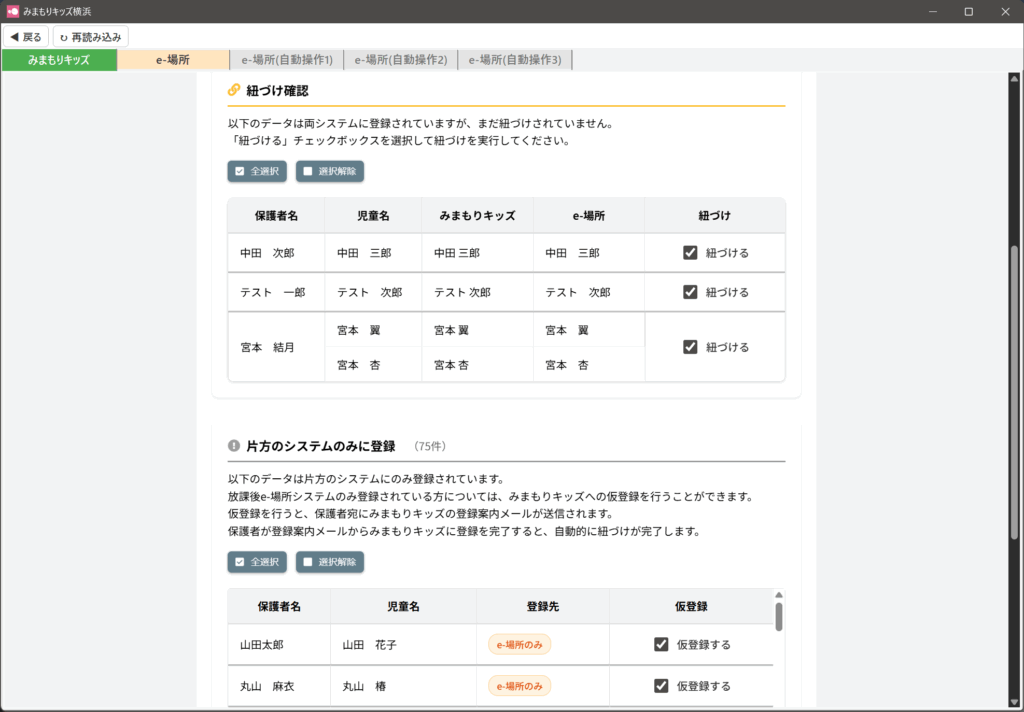Toggle 紐づける checkbox for テスト 一郎
The image size is (1024, 712).
(x=690, y=292)
